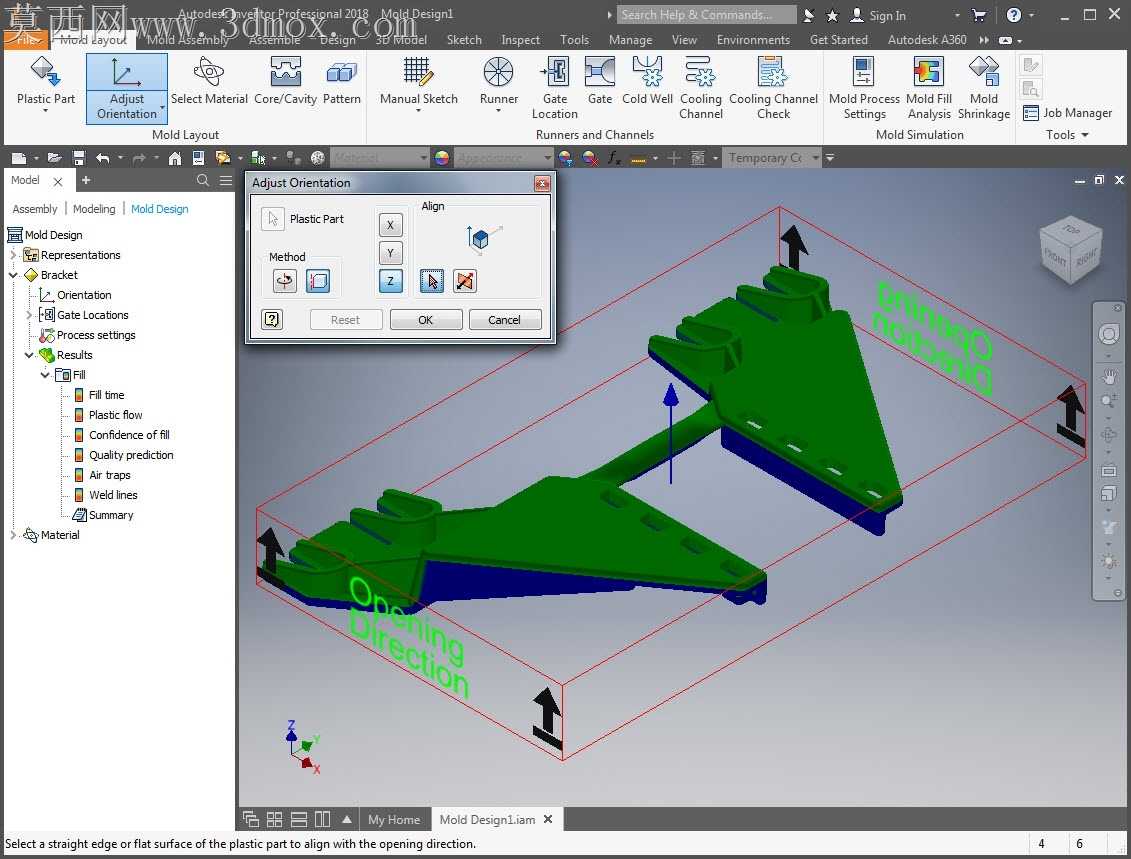The height and width of the screenshot is (859, 1131).
Task: Select the Cooling Channel Check tool
Action: click(773, 88)
